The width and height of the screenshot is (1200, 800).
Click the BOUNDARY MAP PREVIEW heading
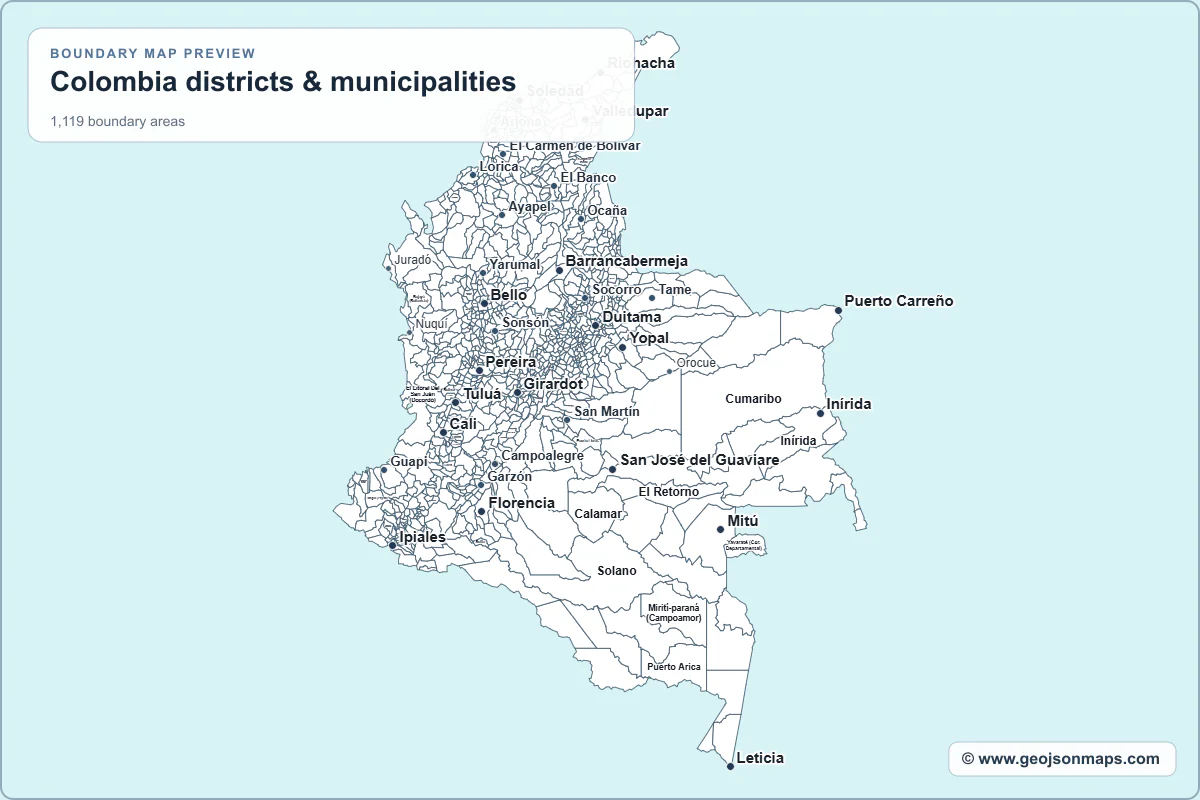tap(153, 53)
